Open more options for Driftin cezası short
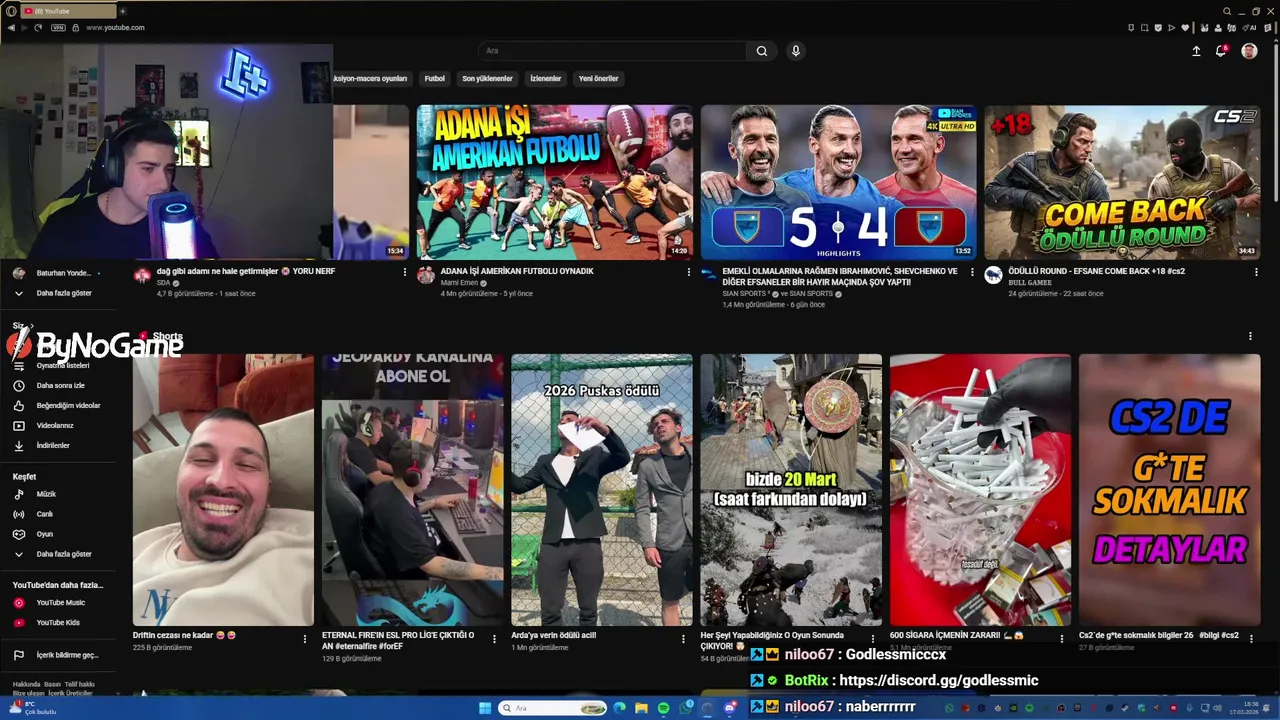The height and width of the screenshot is (720, 1280). click(305, 638)
